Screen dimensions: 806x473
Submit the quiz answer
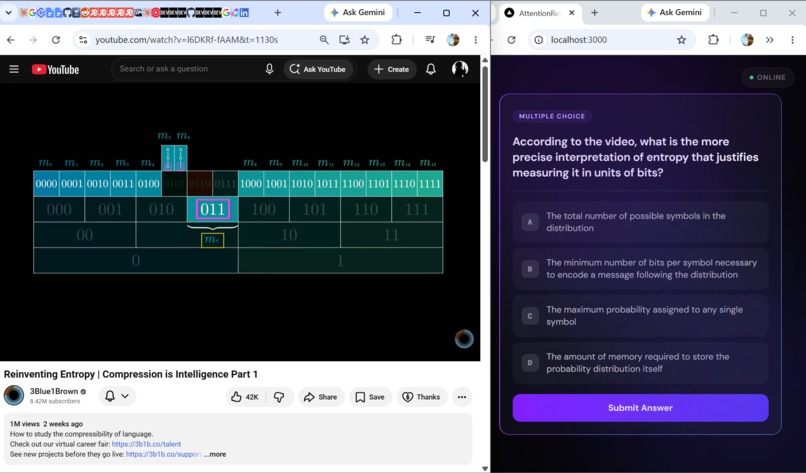(x=640, y=408)
